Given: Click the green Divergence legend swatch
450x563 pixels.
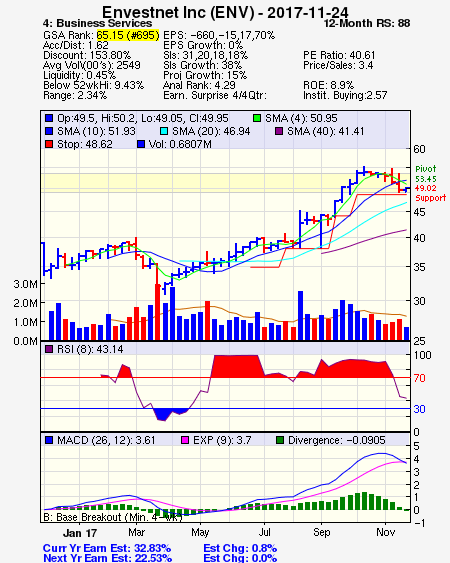Looking at the screenshot, I should pyautogui.click(x=280, y=440).
